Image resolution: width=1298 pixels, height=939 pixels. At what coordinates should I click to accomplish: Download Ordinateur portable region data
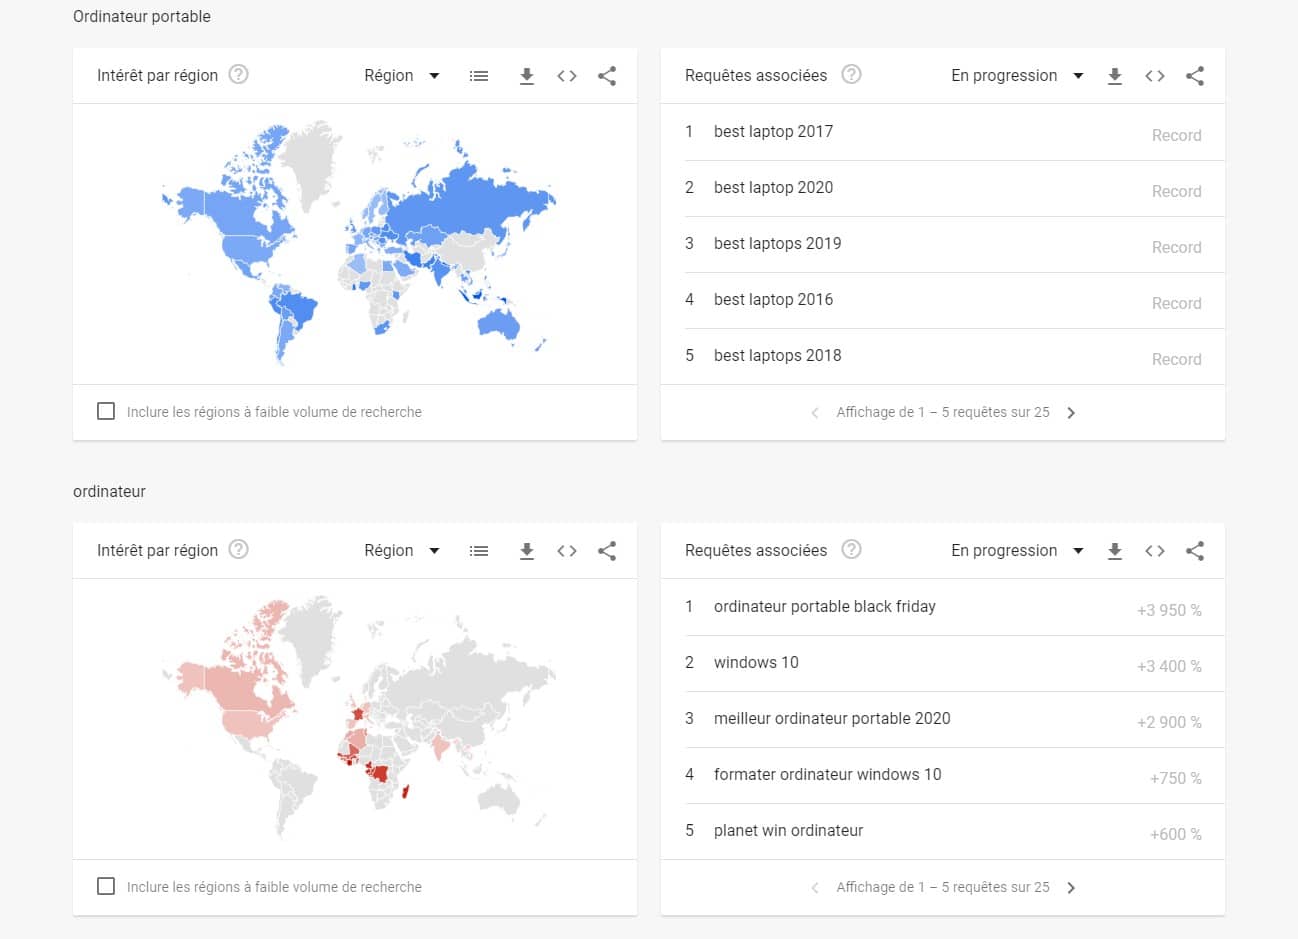click(527, 76)
